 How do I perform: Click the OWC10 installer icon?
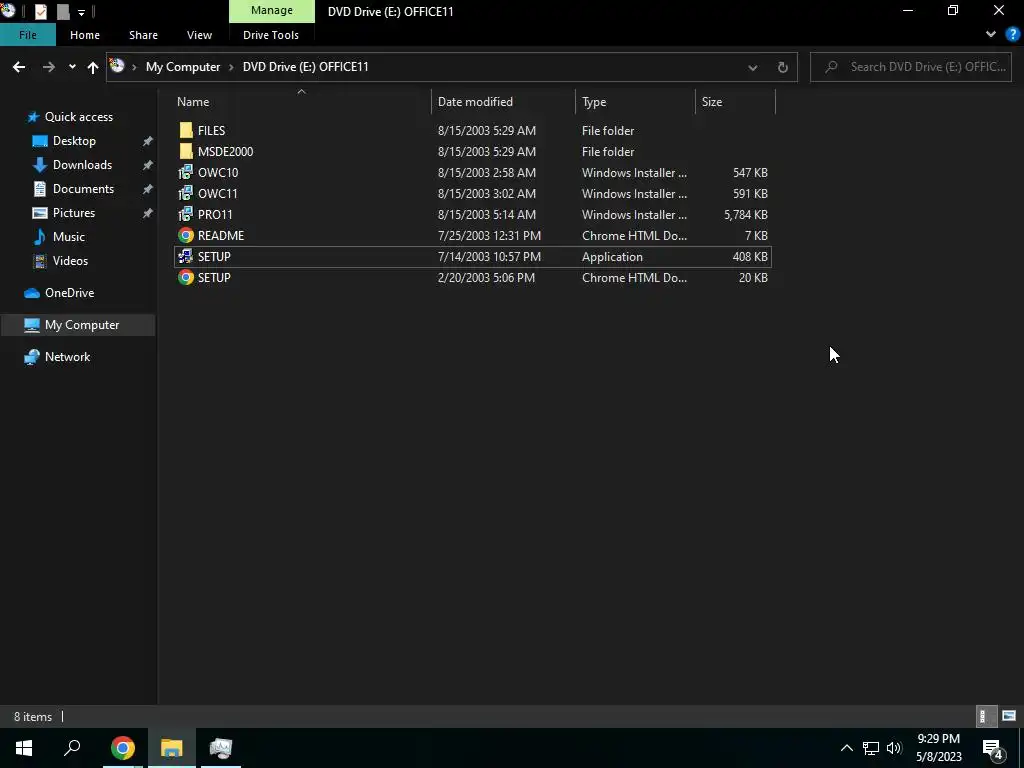pyautogui.click(x=186, y=172)
